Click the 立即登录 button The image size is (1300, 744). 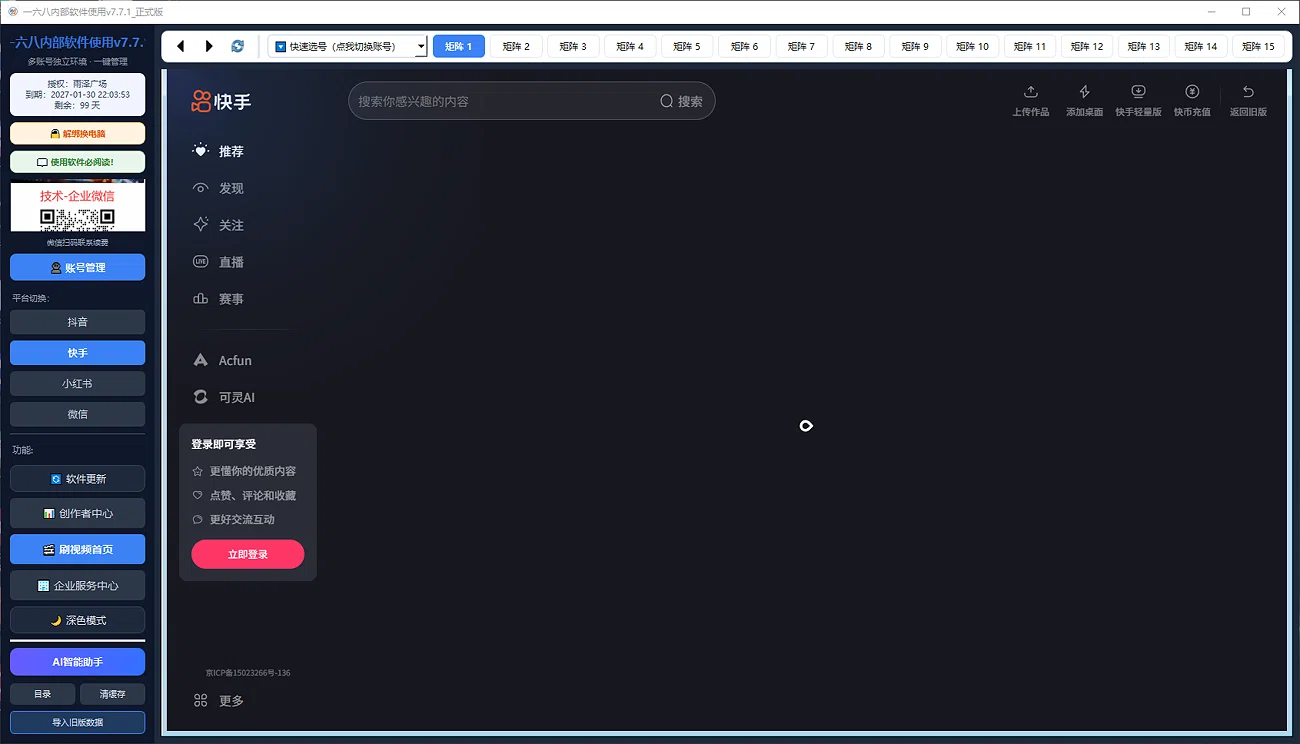coord(248,554)
